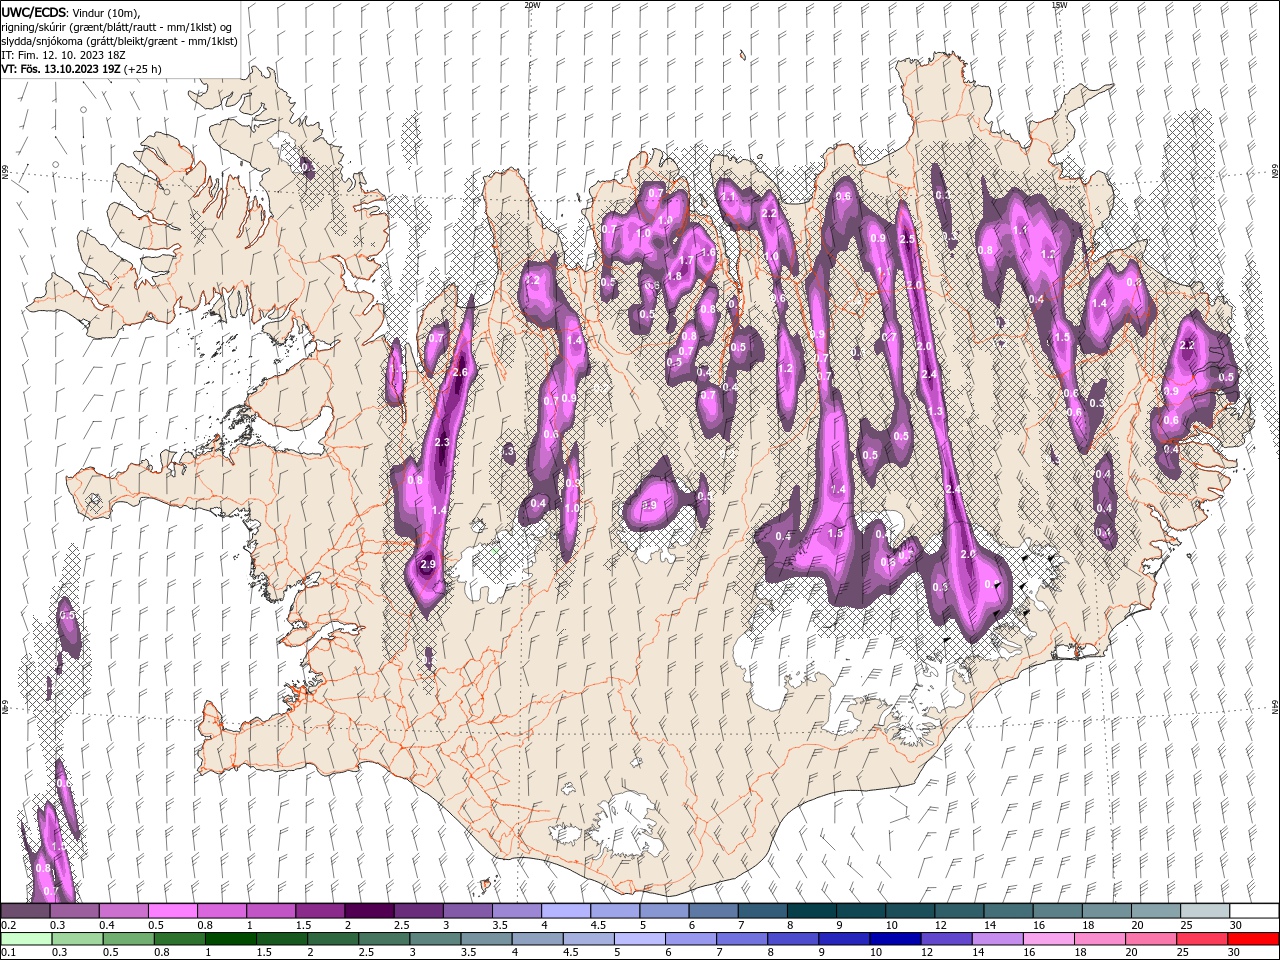Viewport: 1280px width, 960px height.
Task: Click the '20W' longitude label at the top edge
Action: tap(532, 5)
